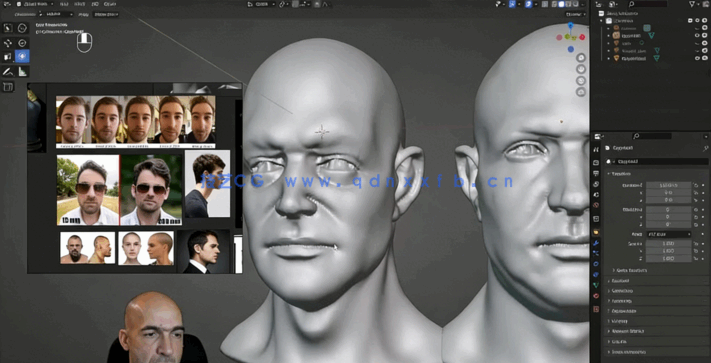Toggle eye visibility of the Collection row
The width and height of the screenshot is (711, 363).
tap(697, 20)
